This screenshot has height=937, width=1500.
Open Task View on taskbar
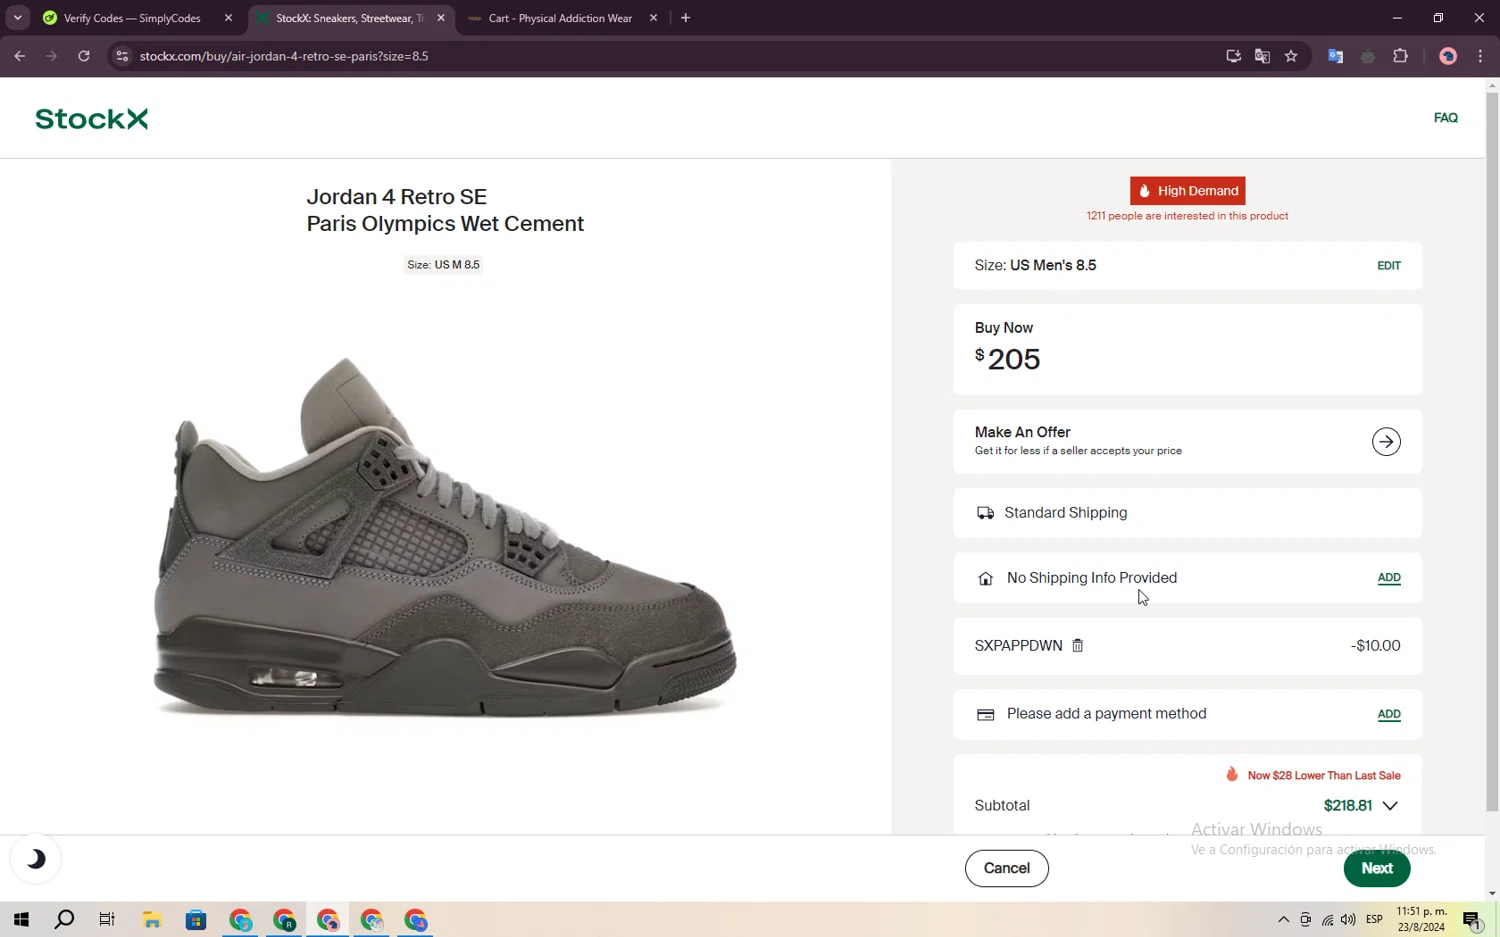[x=107, y=920]
